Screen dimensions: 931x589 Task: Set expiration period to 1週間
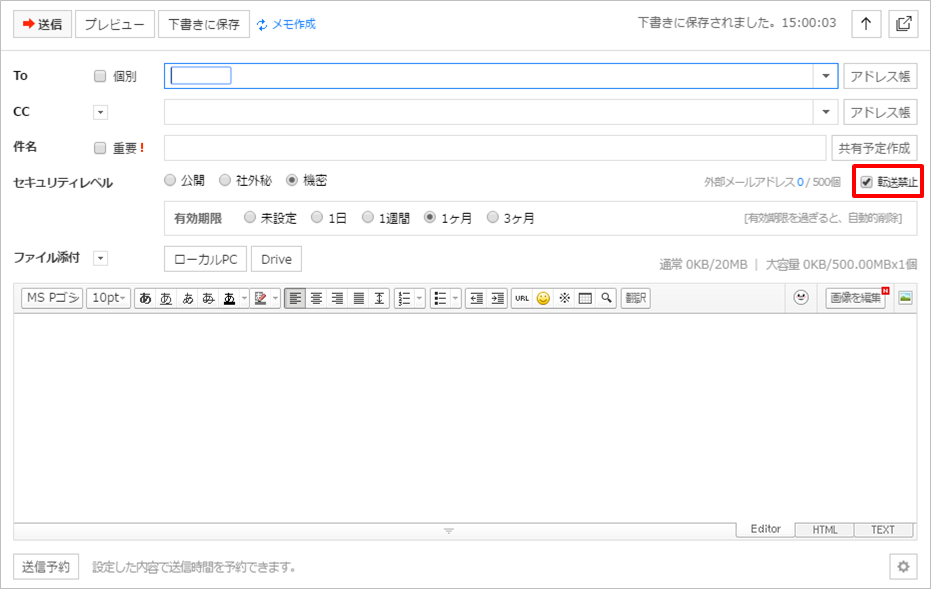[368, 218]
